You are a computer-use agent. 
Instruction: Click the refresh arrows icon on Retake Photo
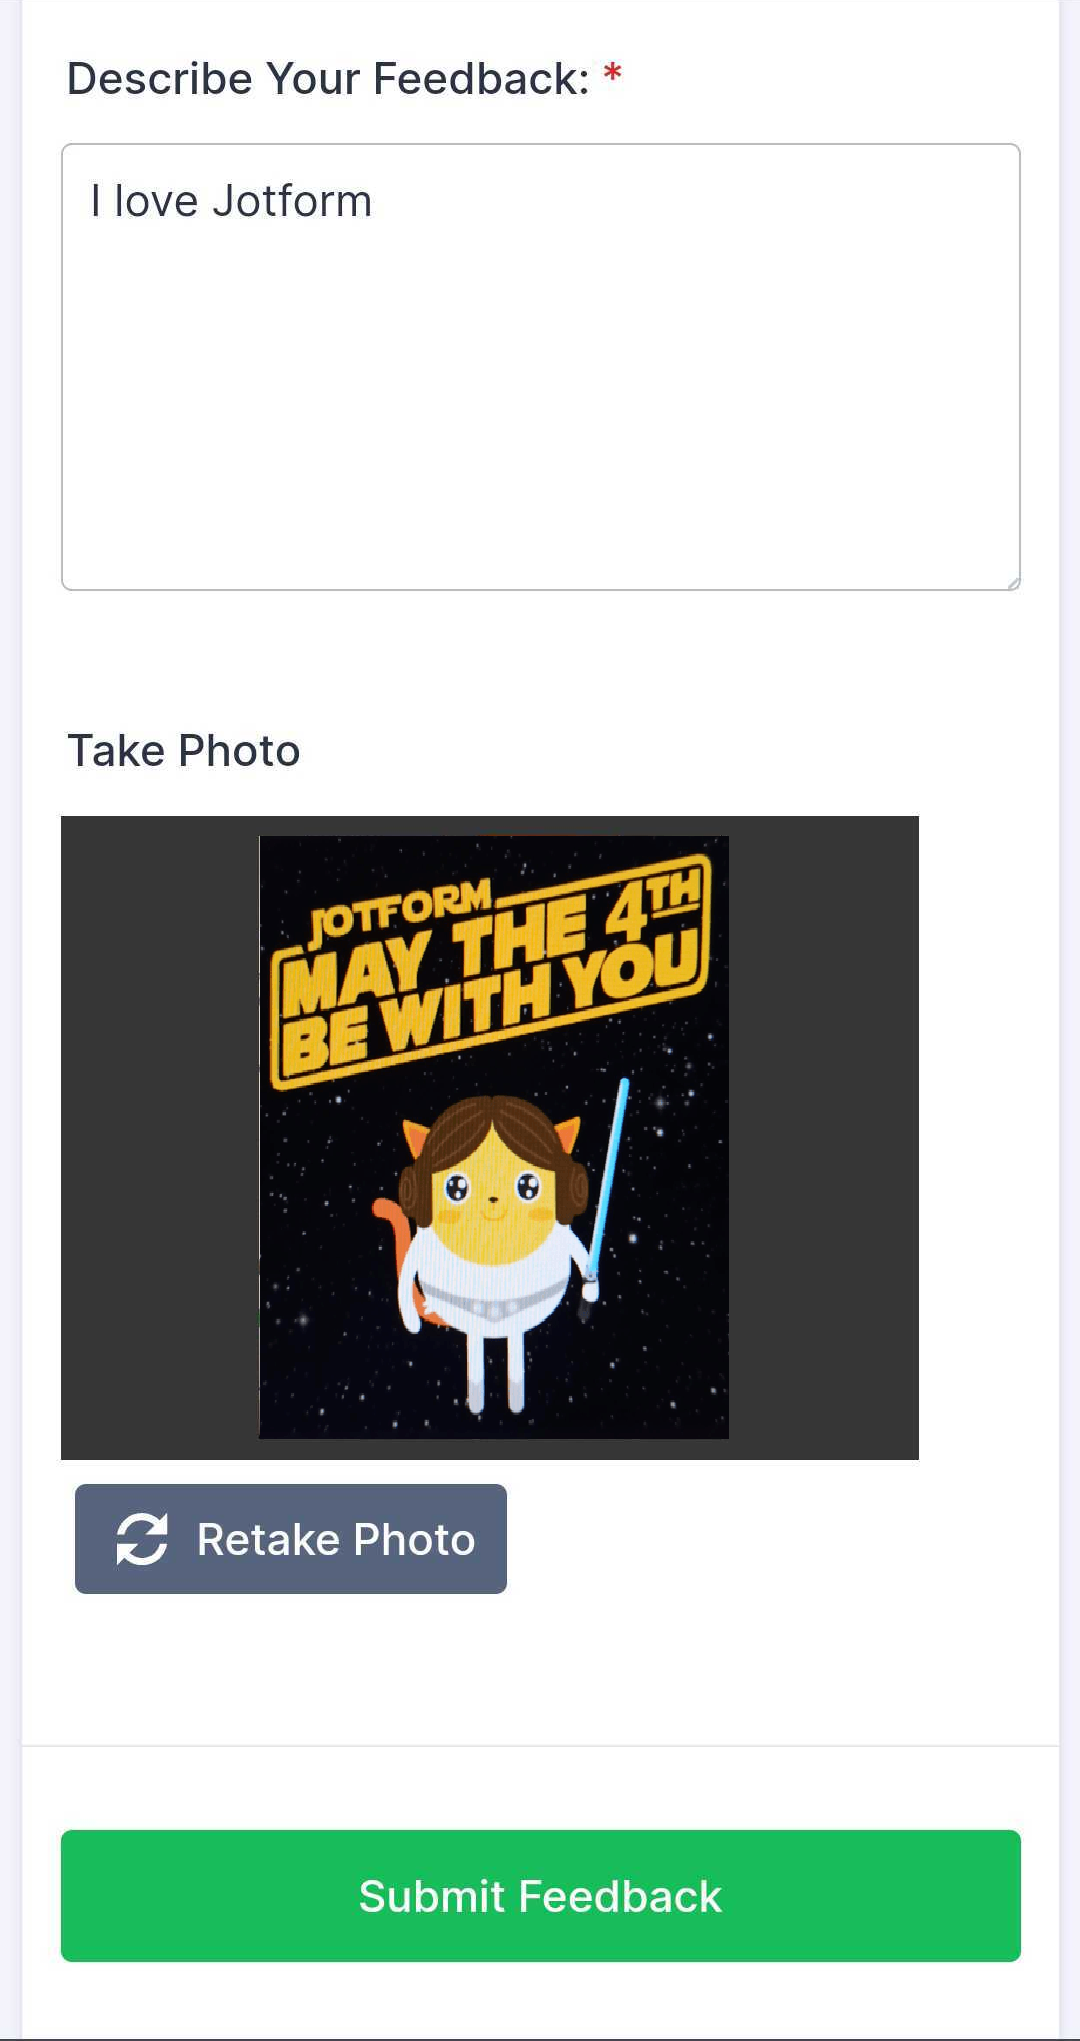141,1539
